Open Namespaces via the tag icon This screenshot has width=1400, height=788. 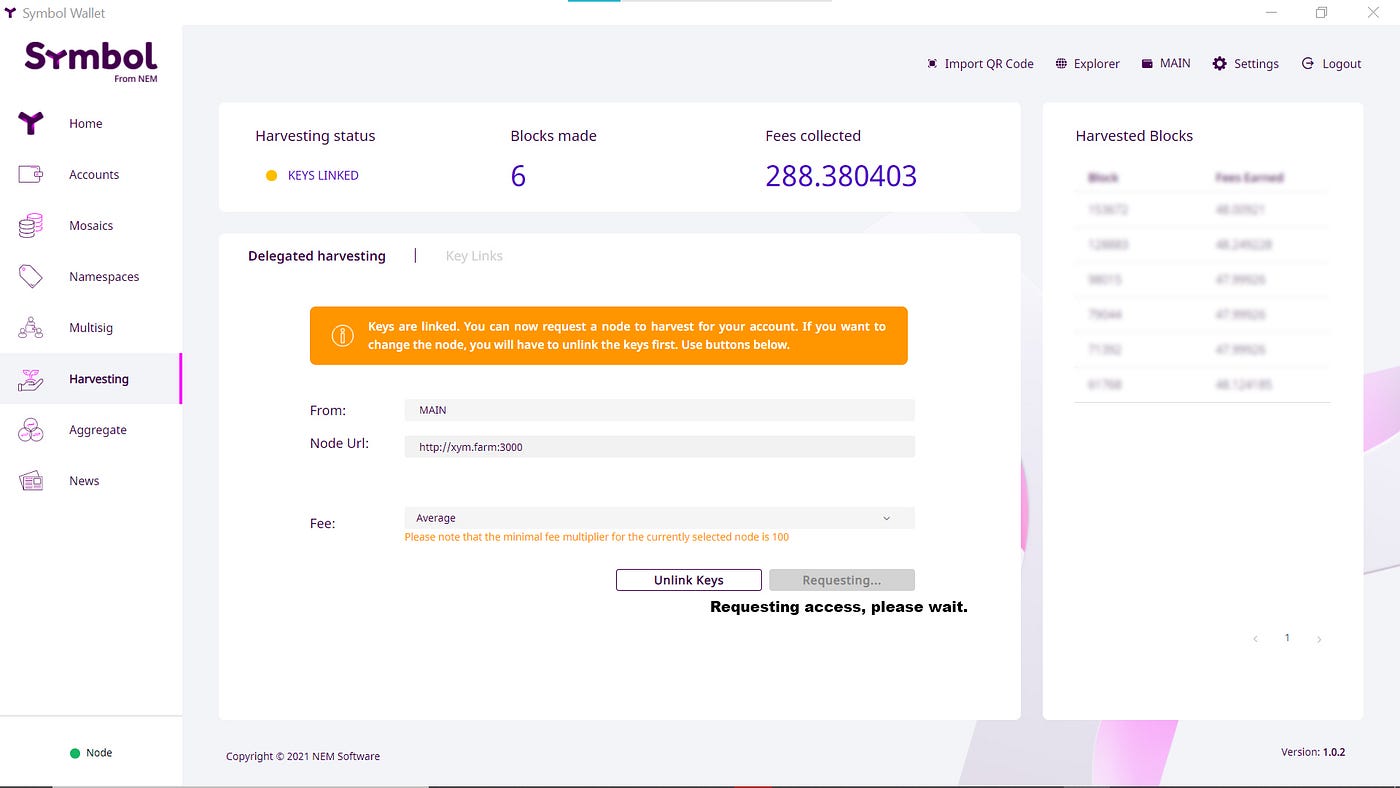coord(31,276)
